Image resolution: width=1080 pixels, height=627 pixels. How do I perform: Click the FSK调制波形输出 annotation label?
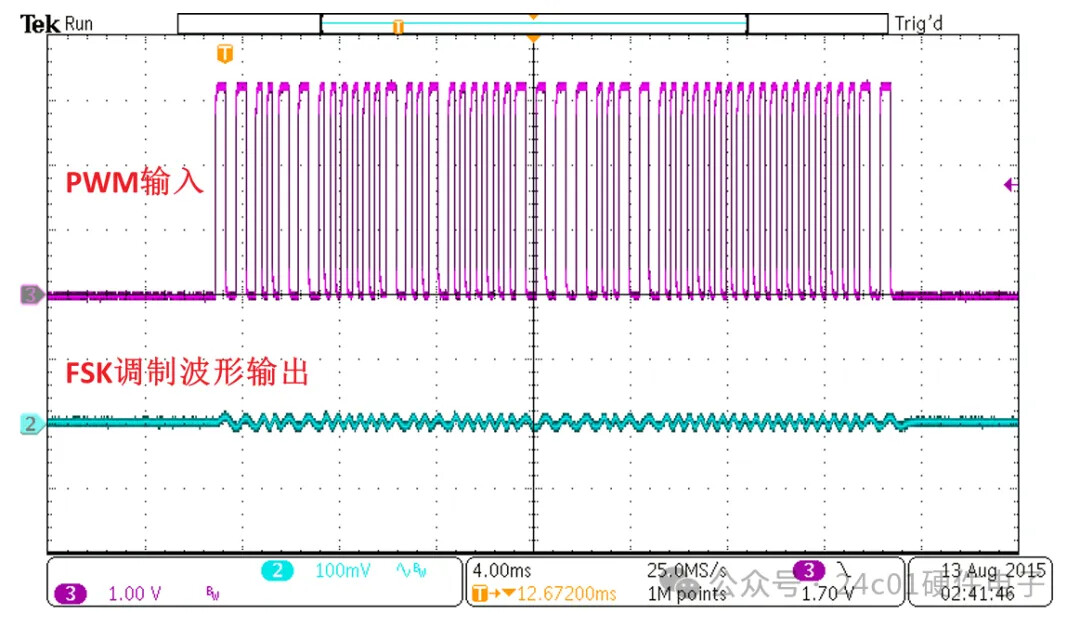pos(187,372)
